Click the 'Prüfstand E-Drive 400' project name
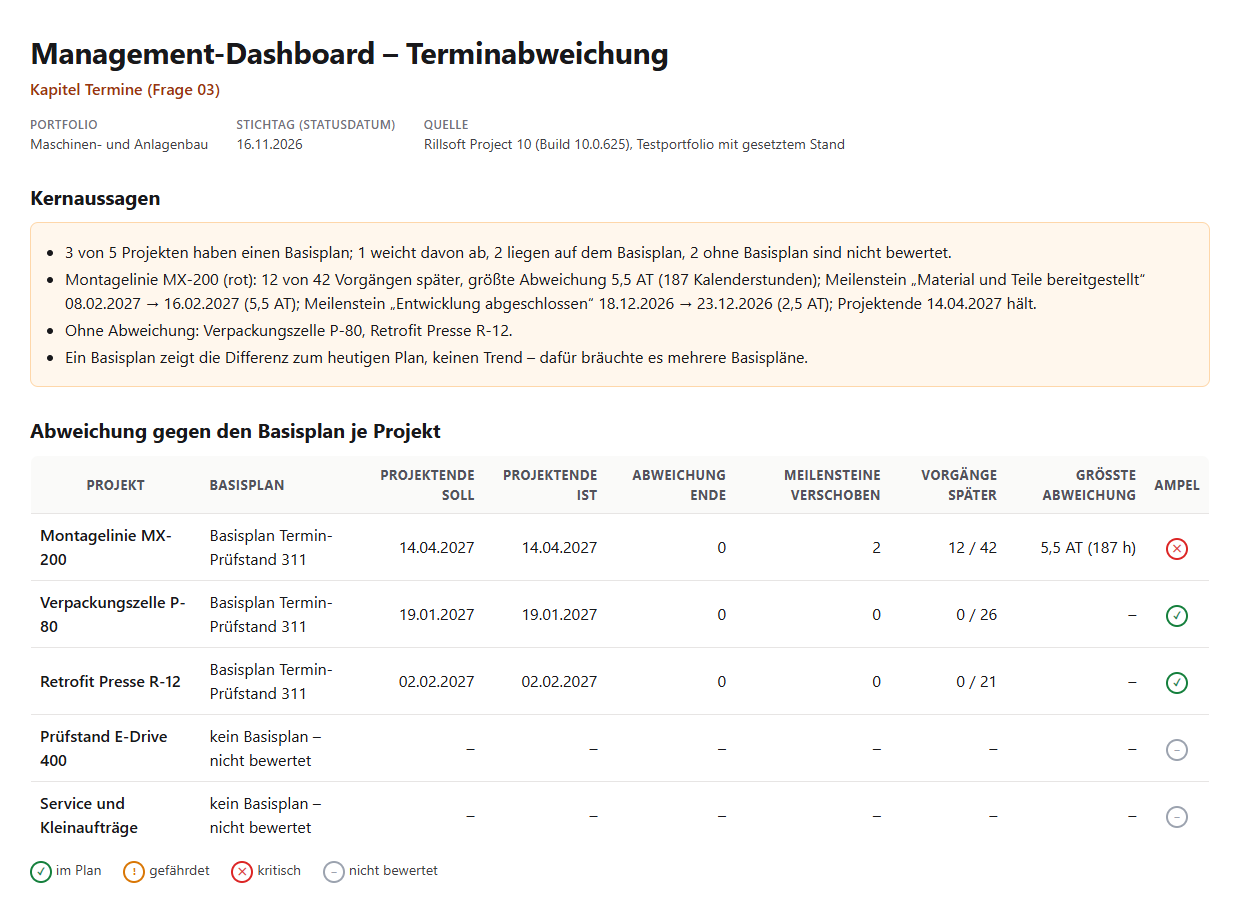This screenshot has width=1240, height=898. (x=104, y=749)
